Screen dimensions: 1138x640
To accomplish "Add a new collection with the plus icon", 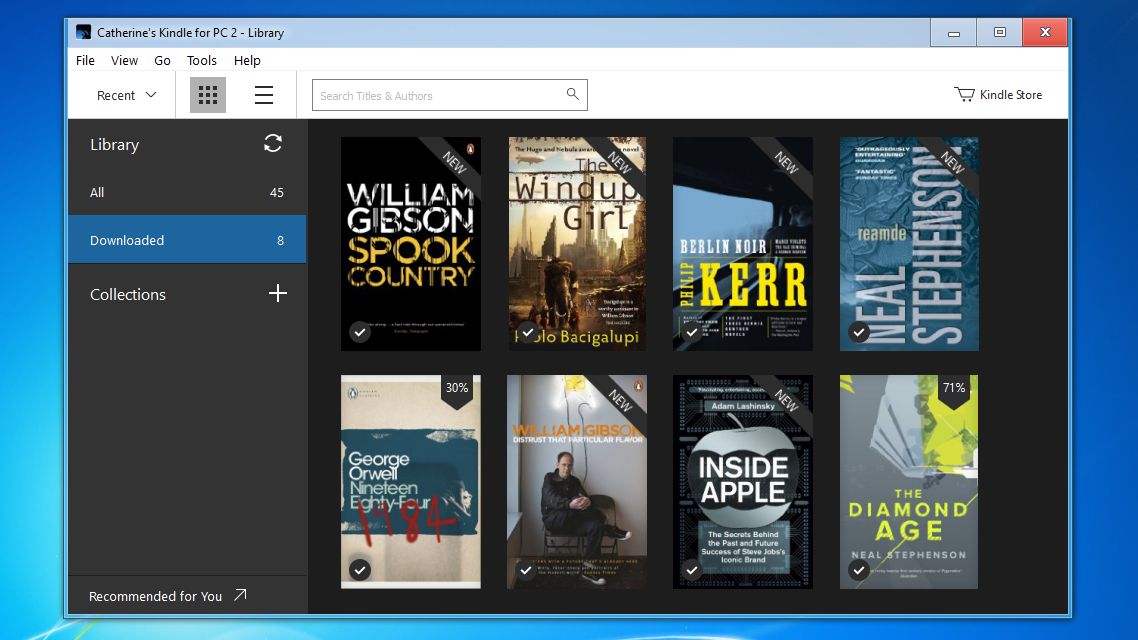I will [277, 293].
